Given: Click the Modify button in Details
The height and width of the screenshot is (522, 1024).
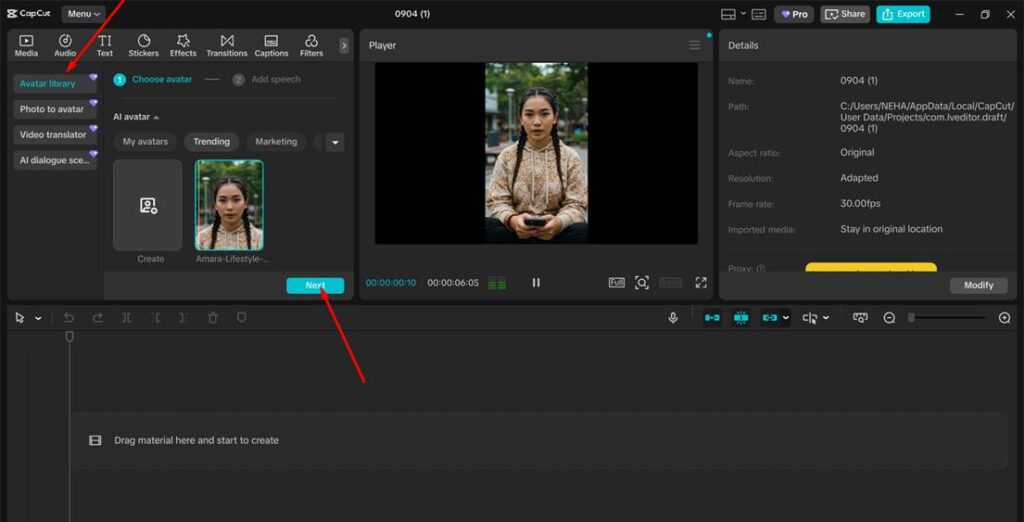Looking at the screenshot, I should coord(978,285).
